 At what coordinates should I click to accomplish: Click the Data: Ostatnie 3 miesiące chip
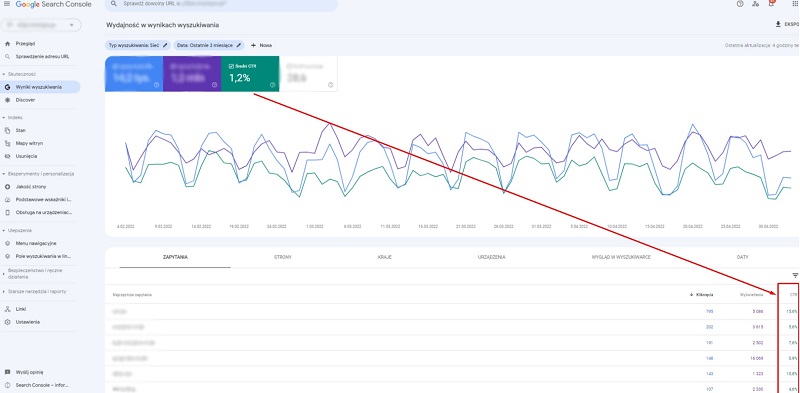click(209, 45)
